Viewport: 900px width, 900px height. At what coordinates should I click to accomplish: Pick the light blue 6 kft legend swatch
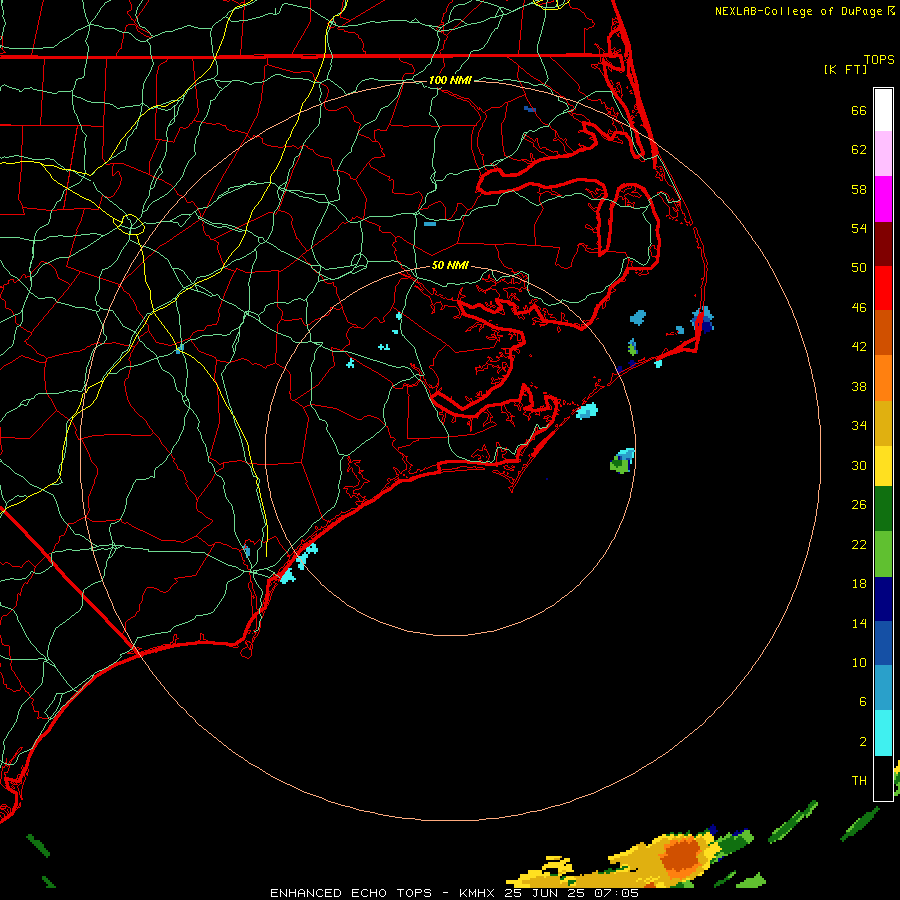point(883,688)
